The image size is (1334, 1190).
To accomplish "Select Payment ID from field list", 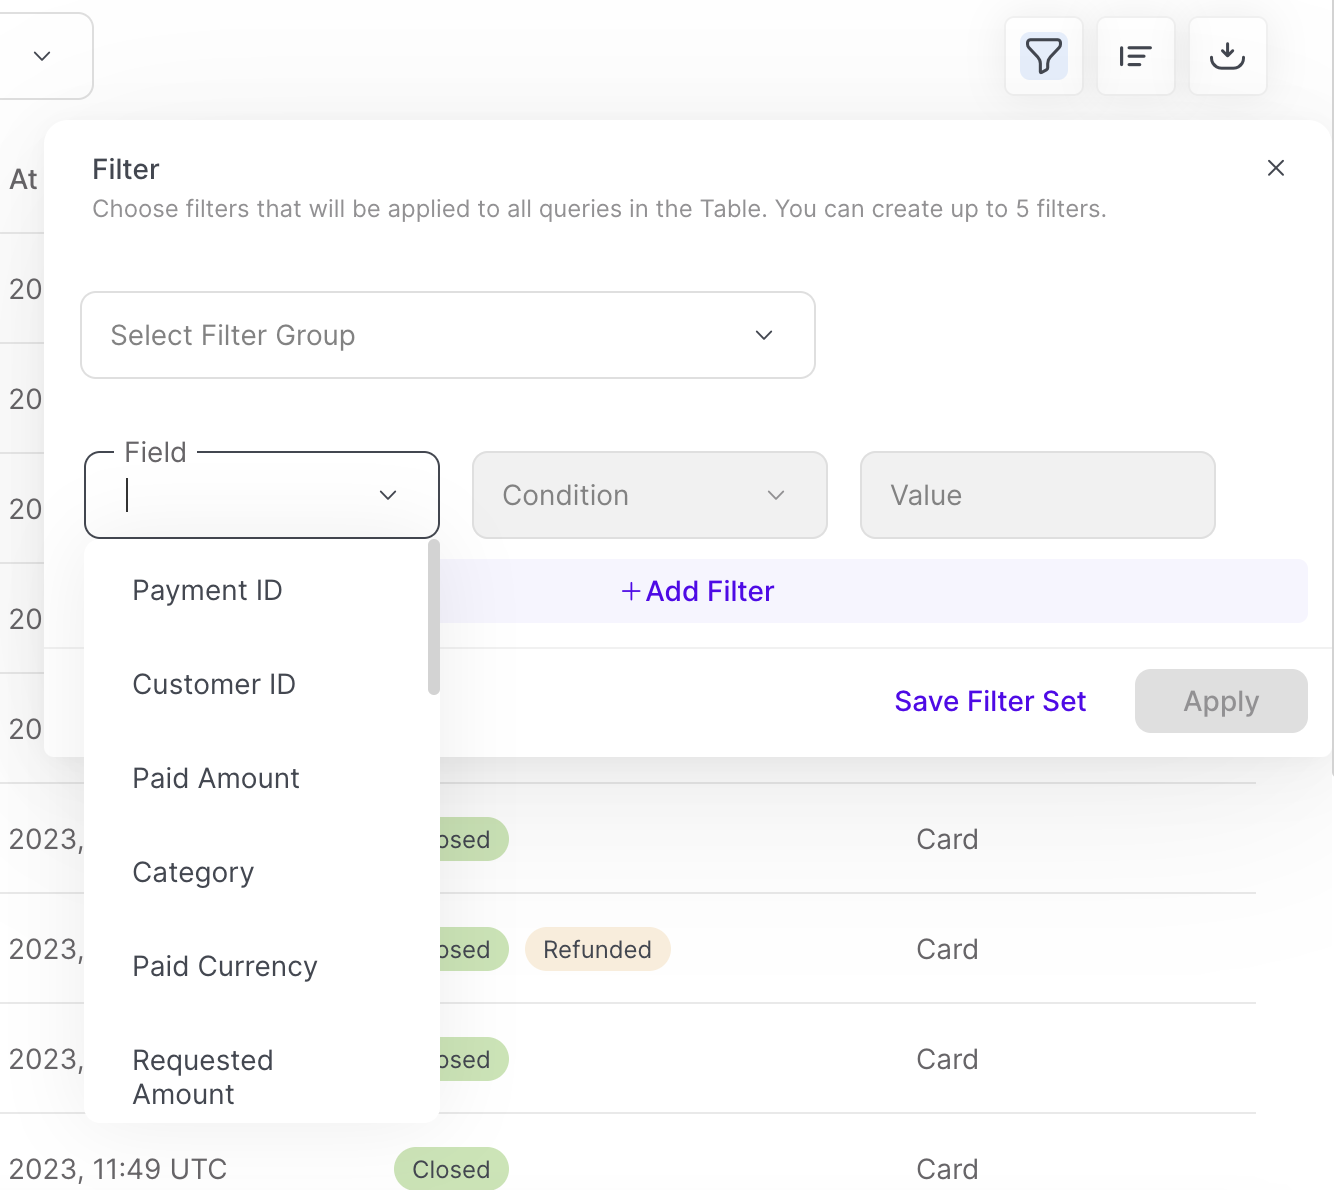I will pos(208,590).
